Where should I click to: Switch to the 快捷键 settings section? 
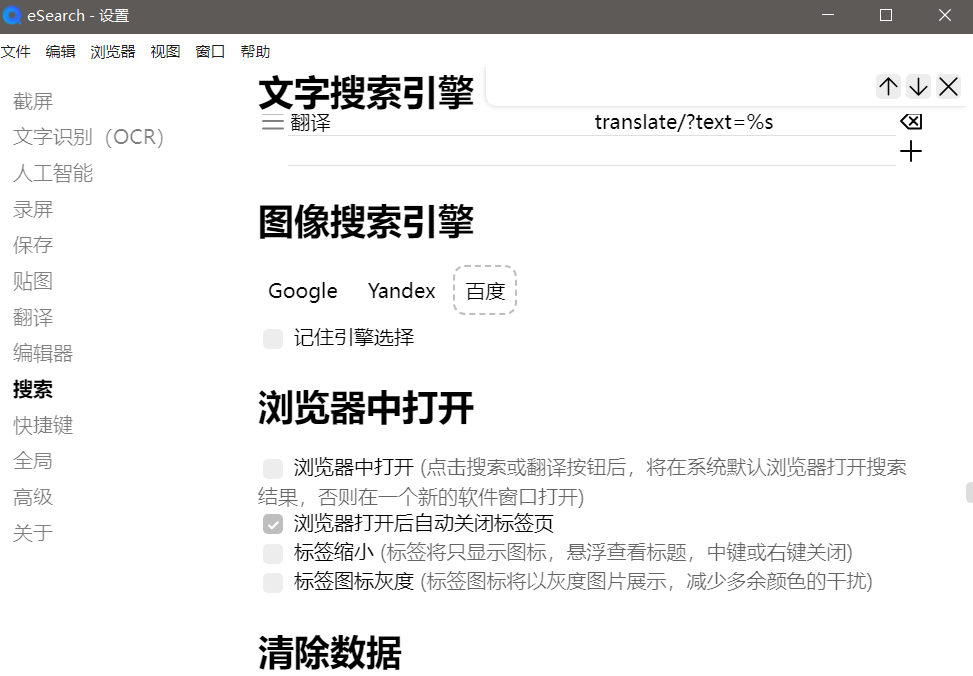43,425
